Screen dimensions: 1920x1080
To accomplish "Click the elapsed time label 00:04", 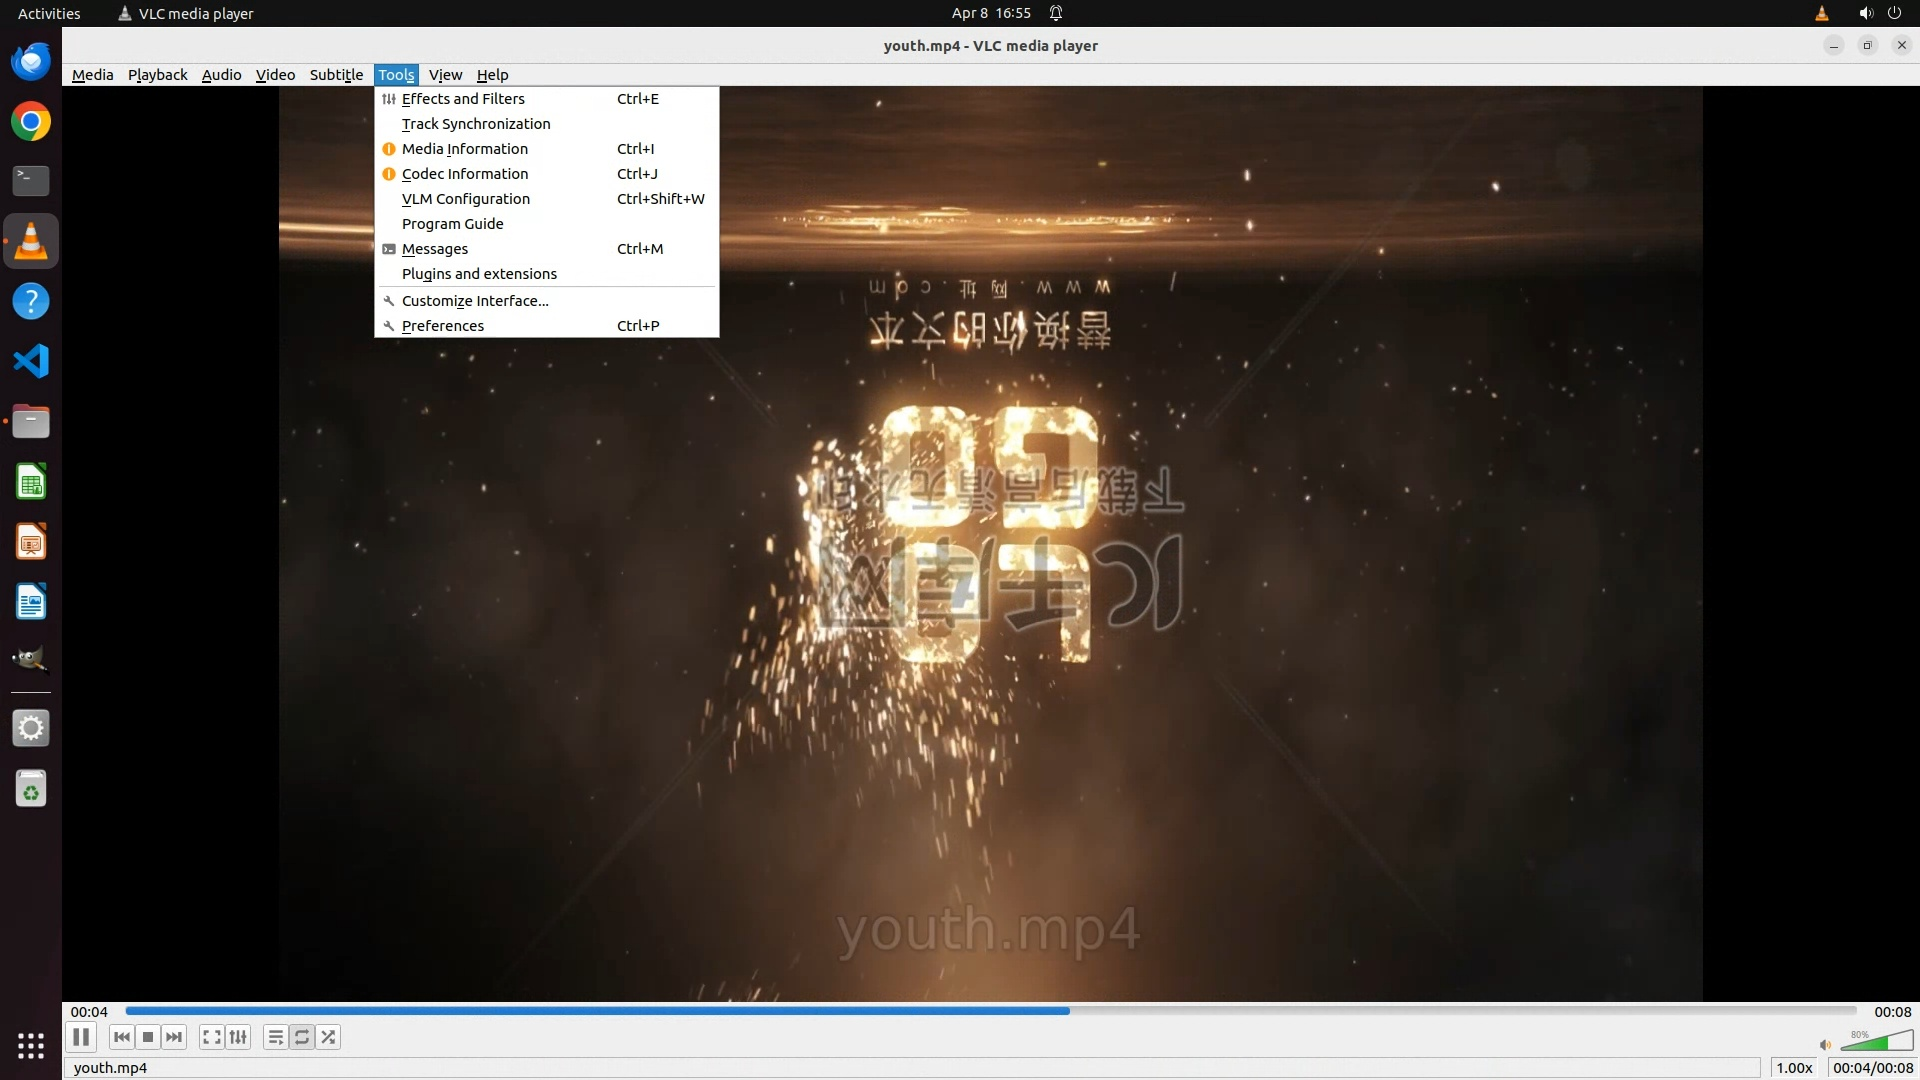I will 89,1012.
